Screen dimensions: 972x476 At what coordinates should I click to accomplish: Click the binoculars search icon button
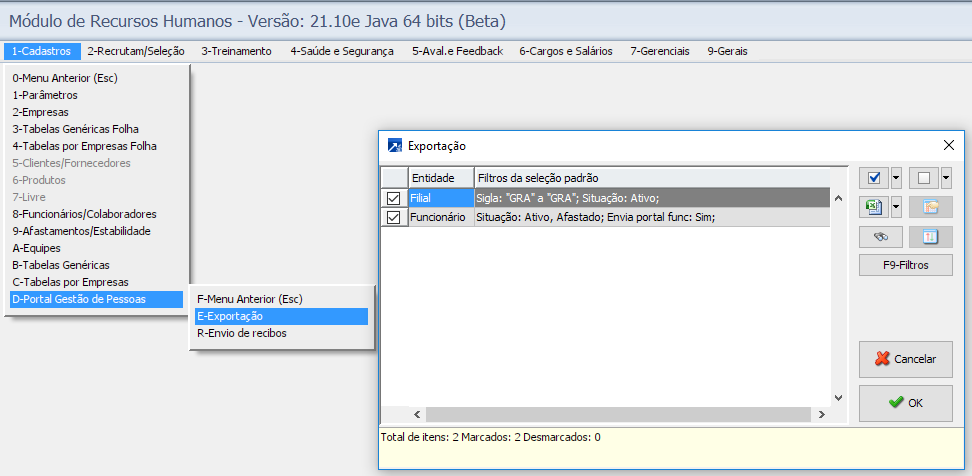pyautogui.click(x=881, y=236)
